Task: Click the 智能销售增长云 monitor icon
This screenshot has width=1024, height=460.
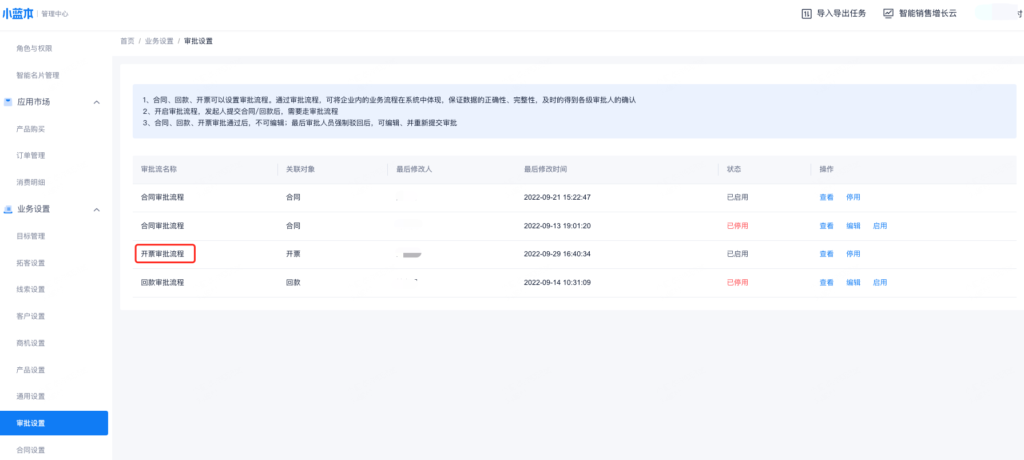Action: [888, 13]
